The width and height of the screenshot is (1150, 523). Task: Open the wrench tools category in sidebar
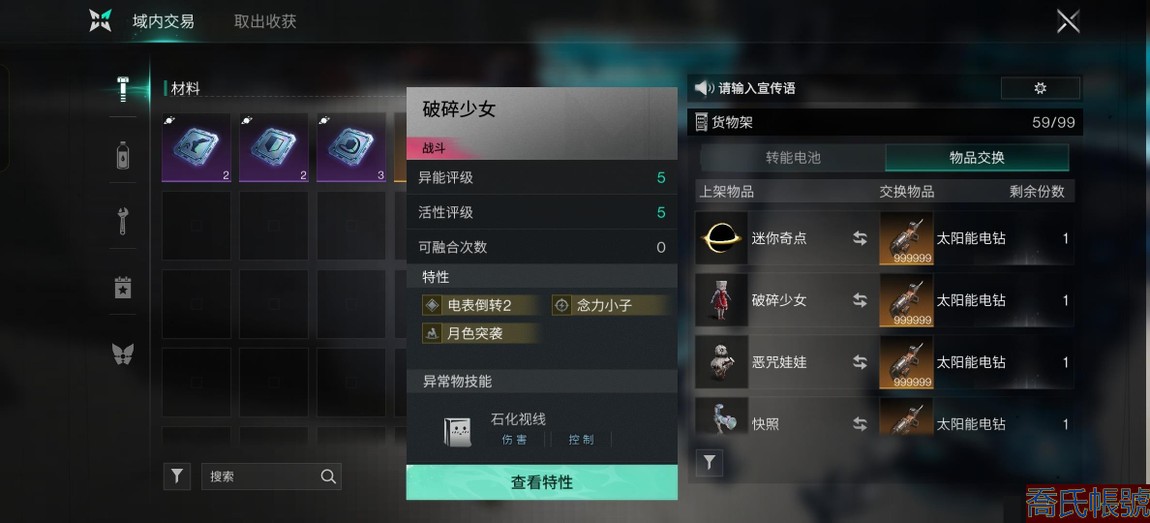tap(122, 221)
